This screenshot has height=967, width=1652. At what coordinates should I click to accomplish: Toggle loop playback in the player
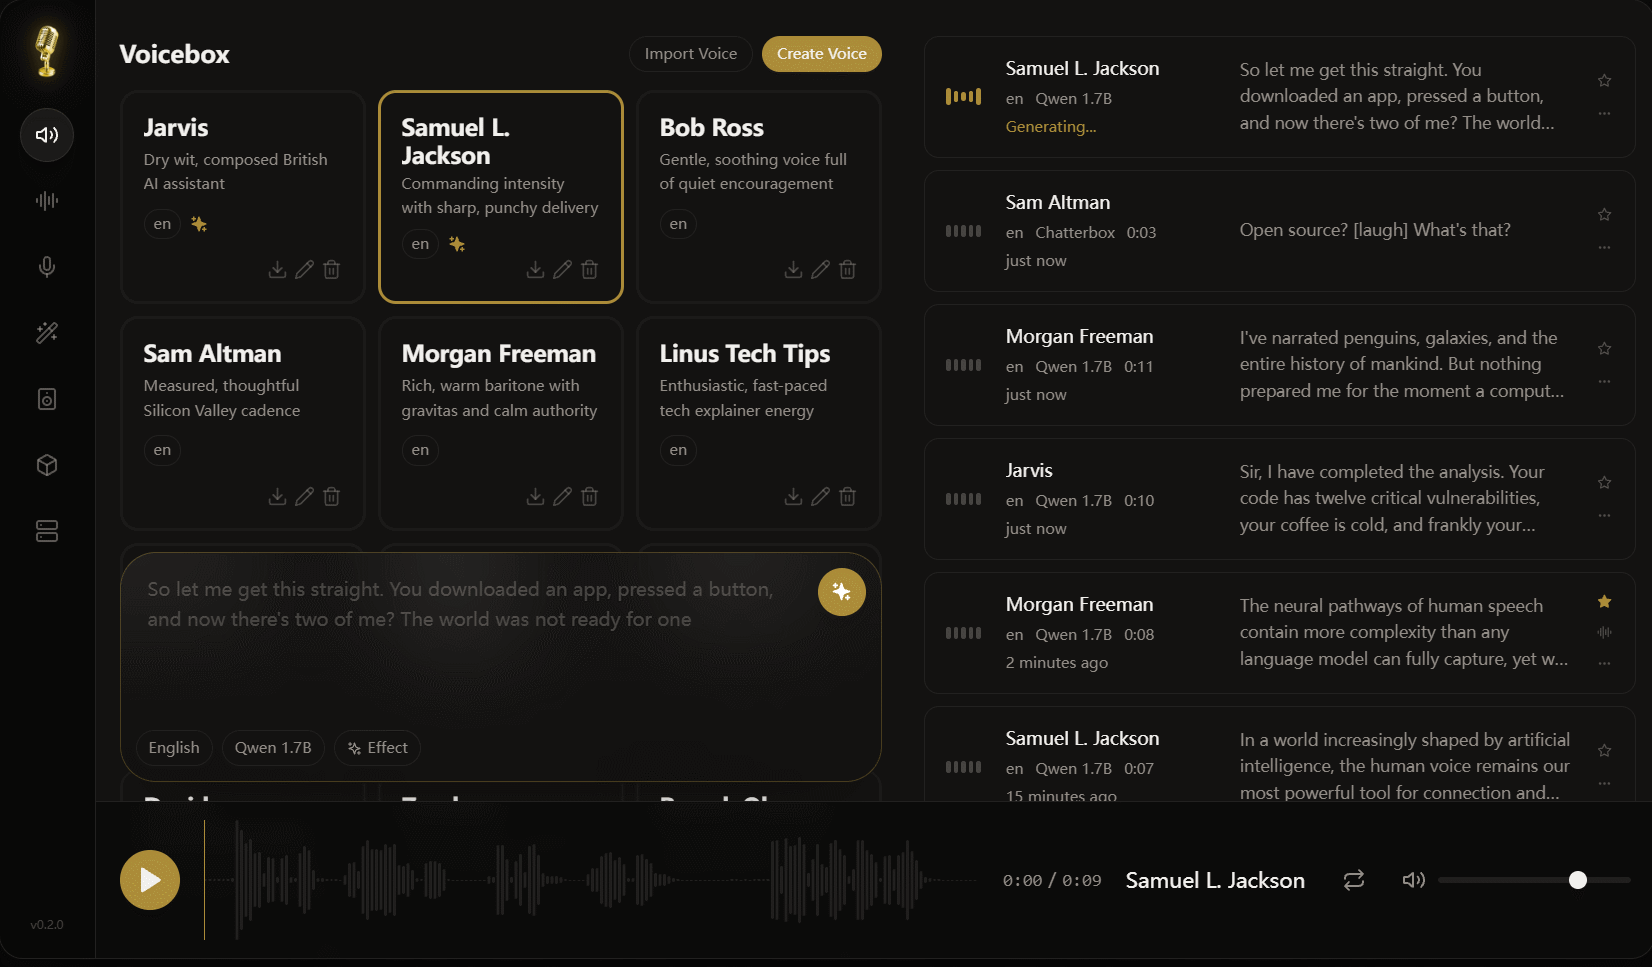[x=1354, y=880]
